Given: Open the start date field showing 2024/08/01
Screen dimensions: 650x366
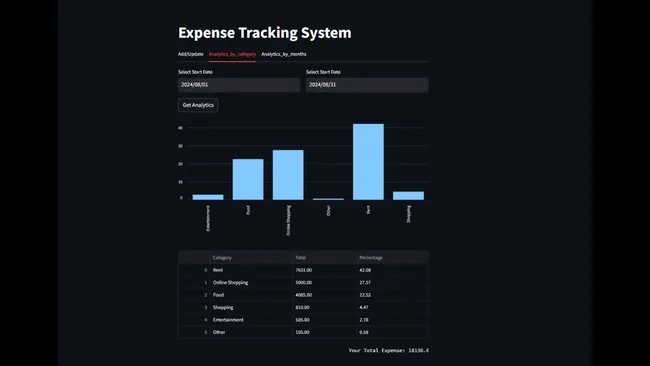Looking at the screenshot, I should tap(239, 85).
